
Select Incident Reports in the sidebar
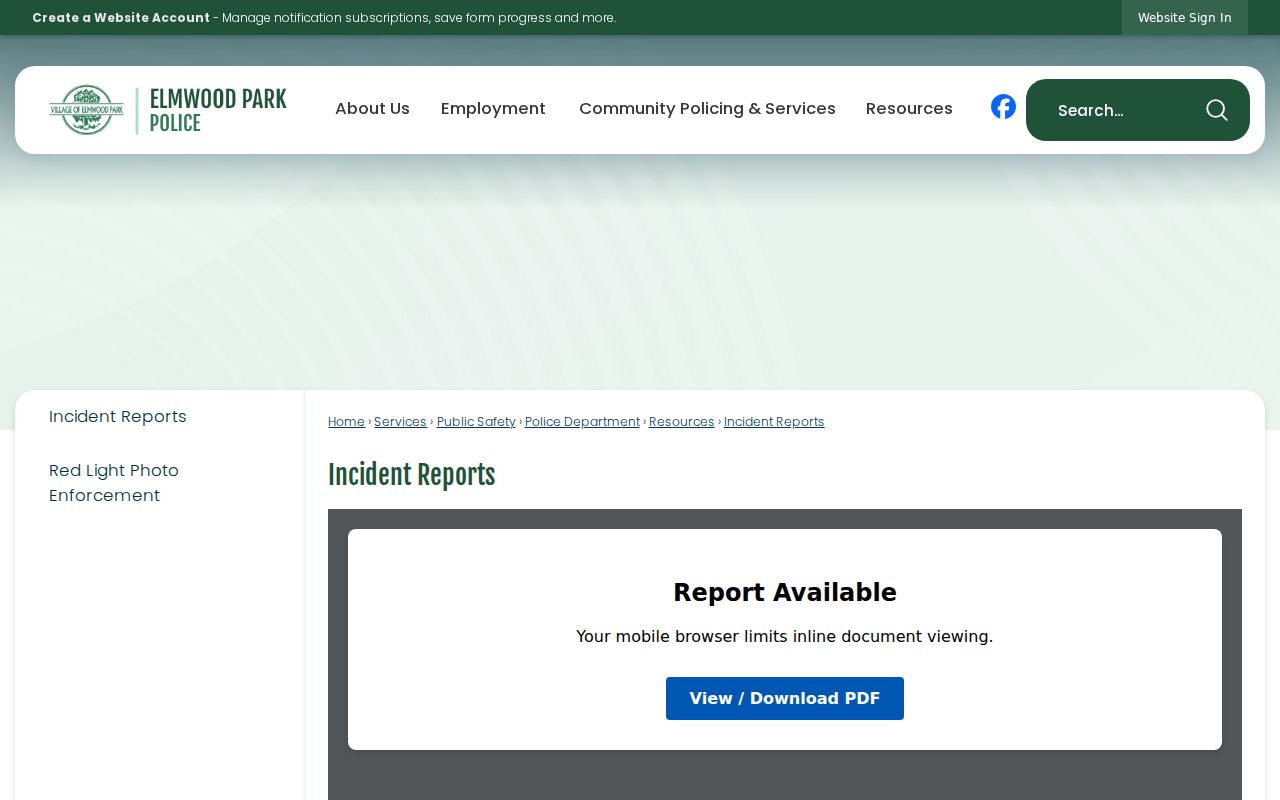[118, 417]
